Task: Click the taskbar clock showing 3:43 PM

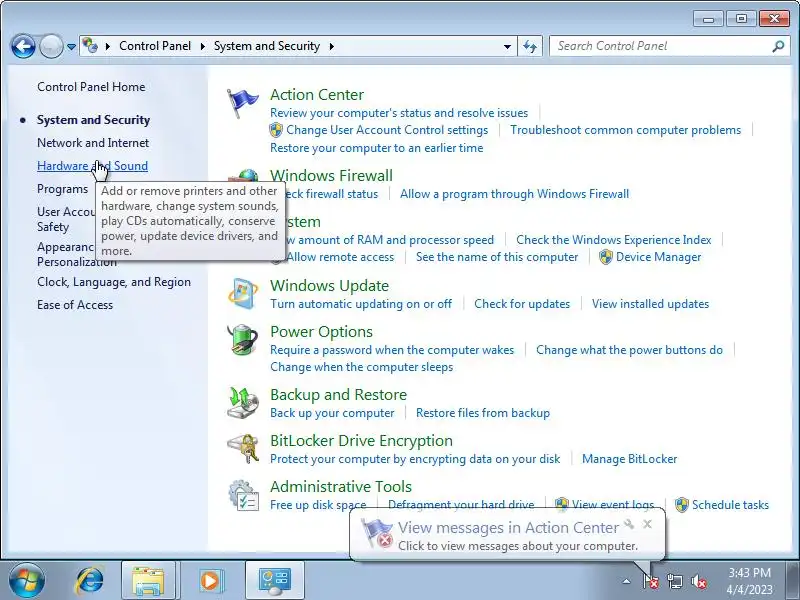Action: click(749, 581)
